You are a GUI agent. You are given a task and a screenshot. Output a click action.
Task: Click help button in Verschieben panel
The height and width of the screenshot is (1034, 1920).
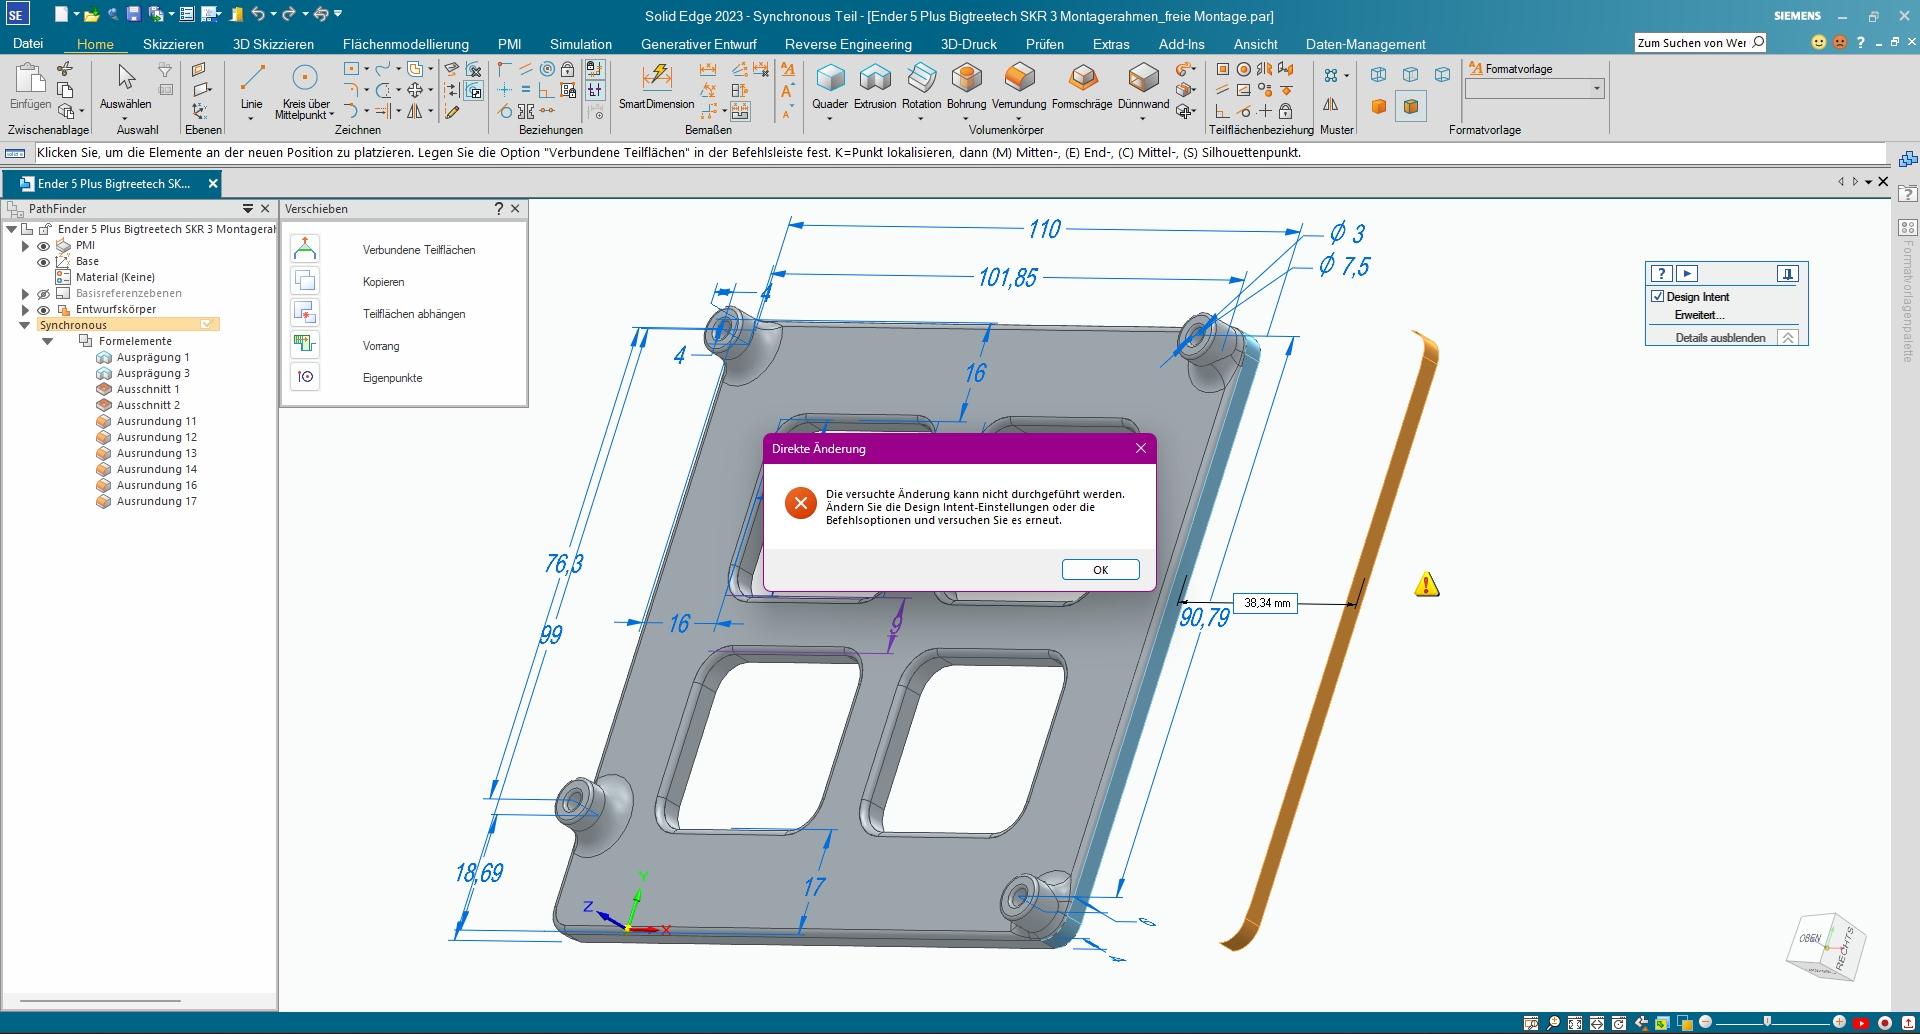499,209
